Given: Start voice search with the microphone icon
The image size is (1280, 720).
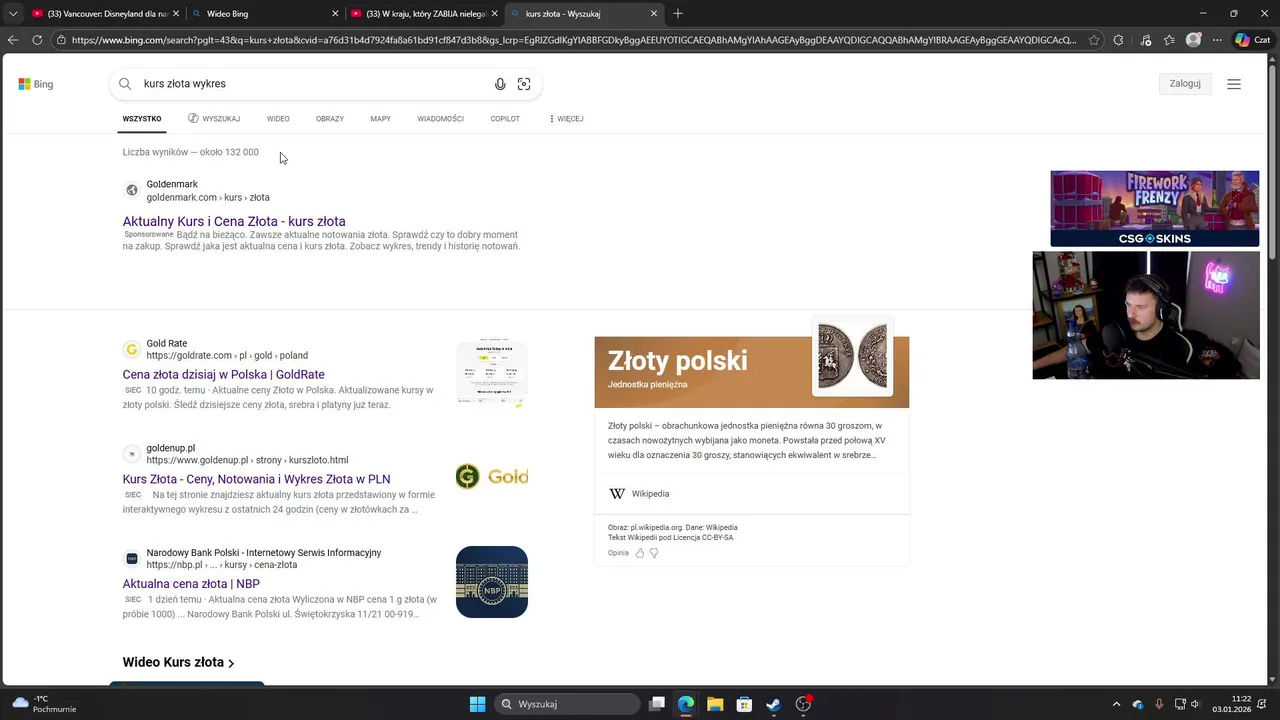Looking at the screenshot, I should pos(500,84).
